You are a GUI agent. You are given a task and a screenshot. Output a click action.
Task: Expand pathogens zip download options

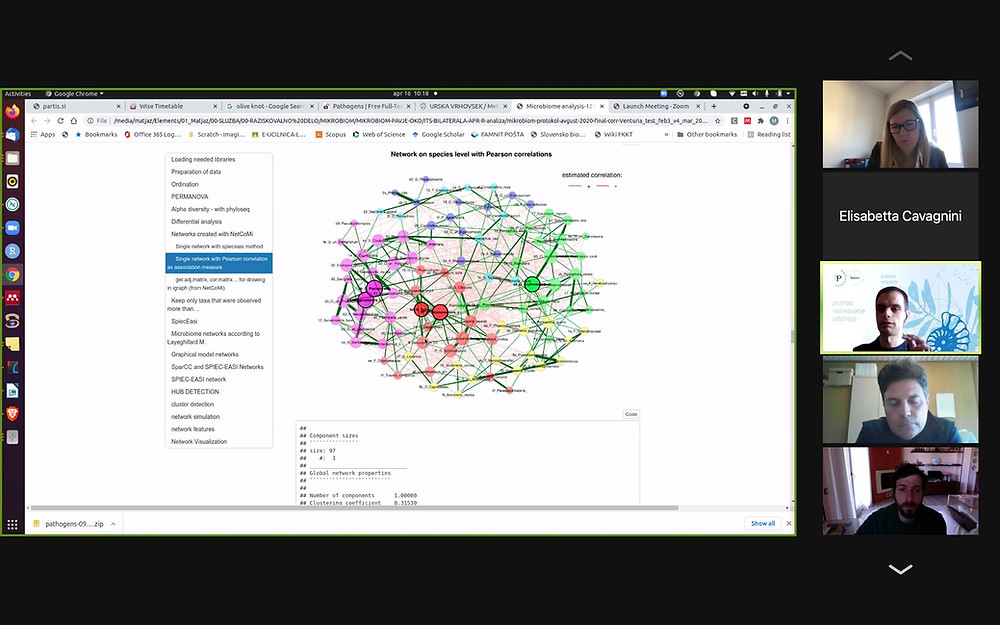click(x=113, y=524)
